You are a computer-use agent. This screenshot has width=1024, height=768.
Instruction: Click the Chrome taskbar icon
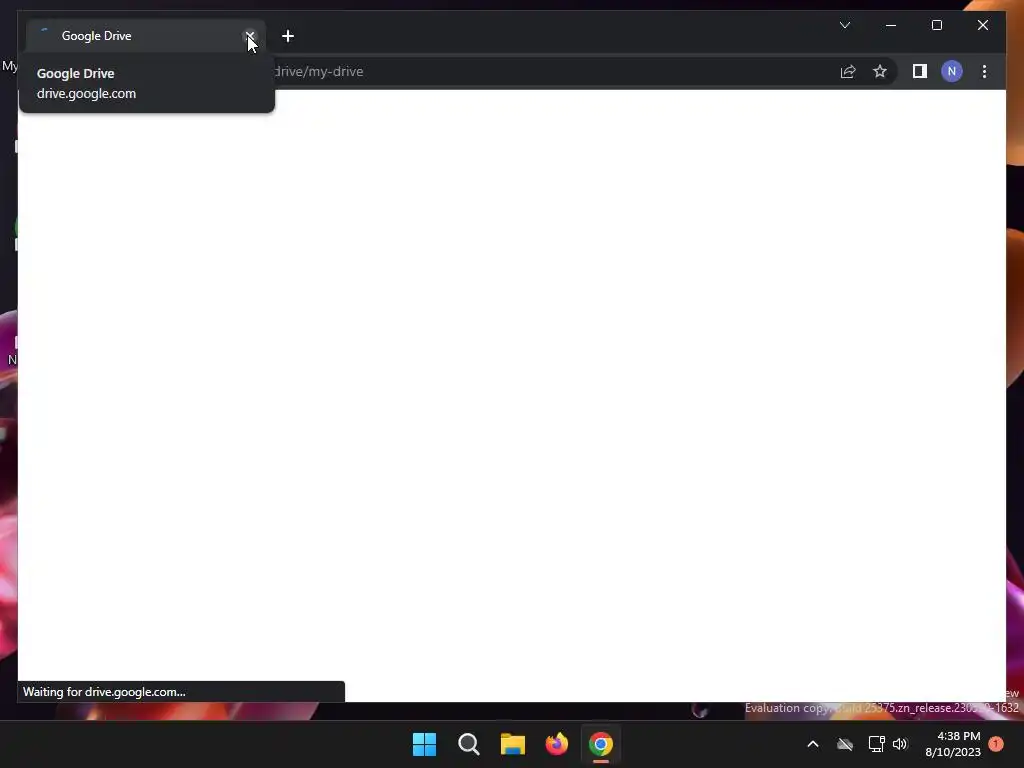click(601, 744)
